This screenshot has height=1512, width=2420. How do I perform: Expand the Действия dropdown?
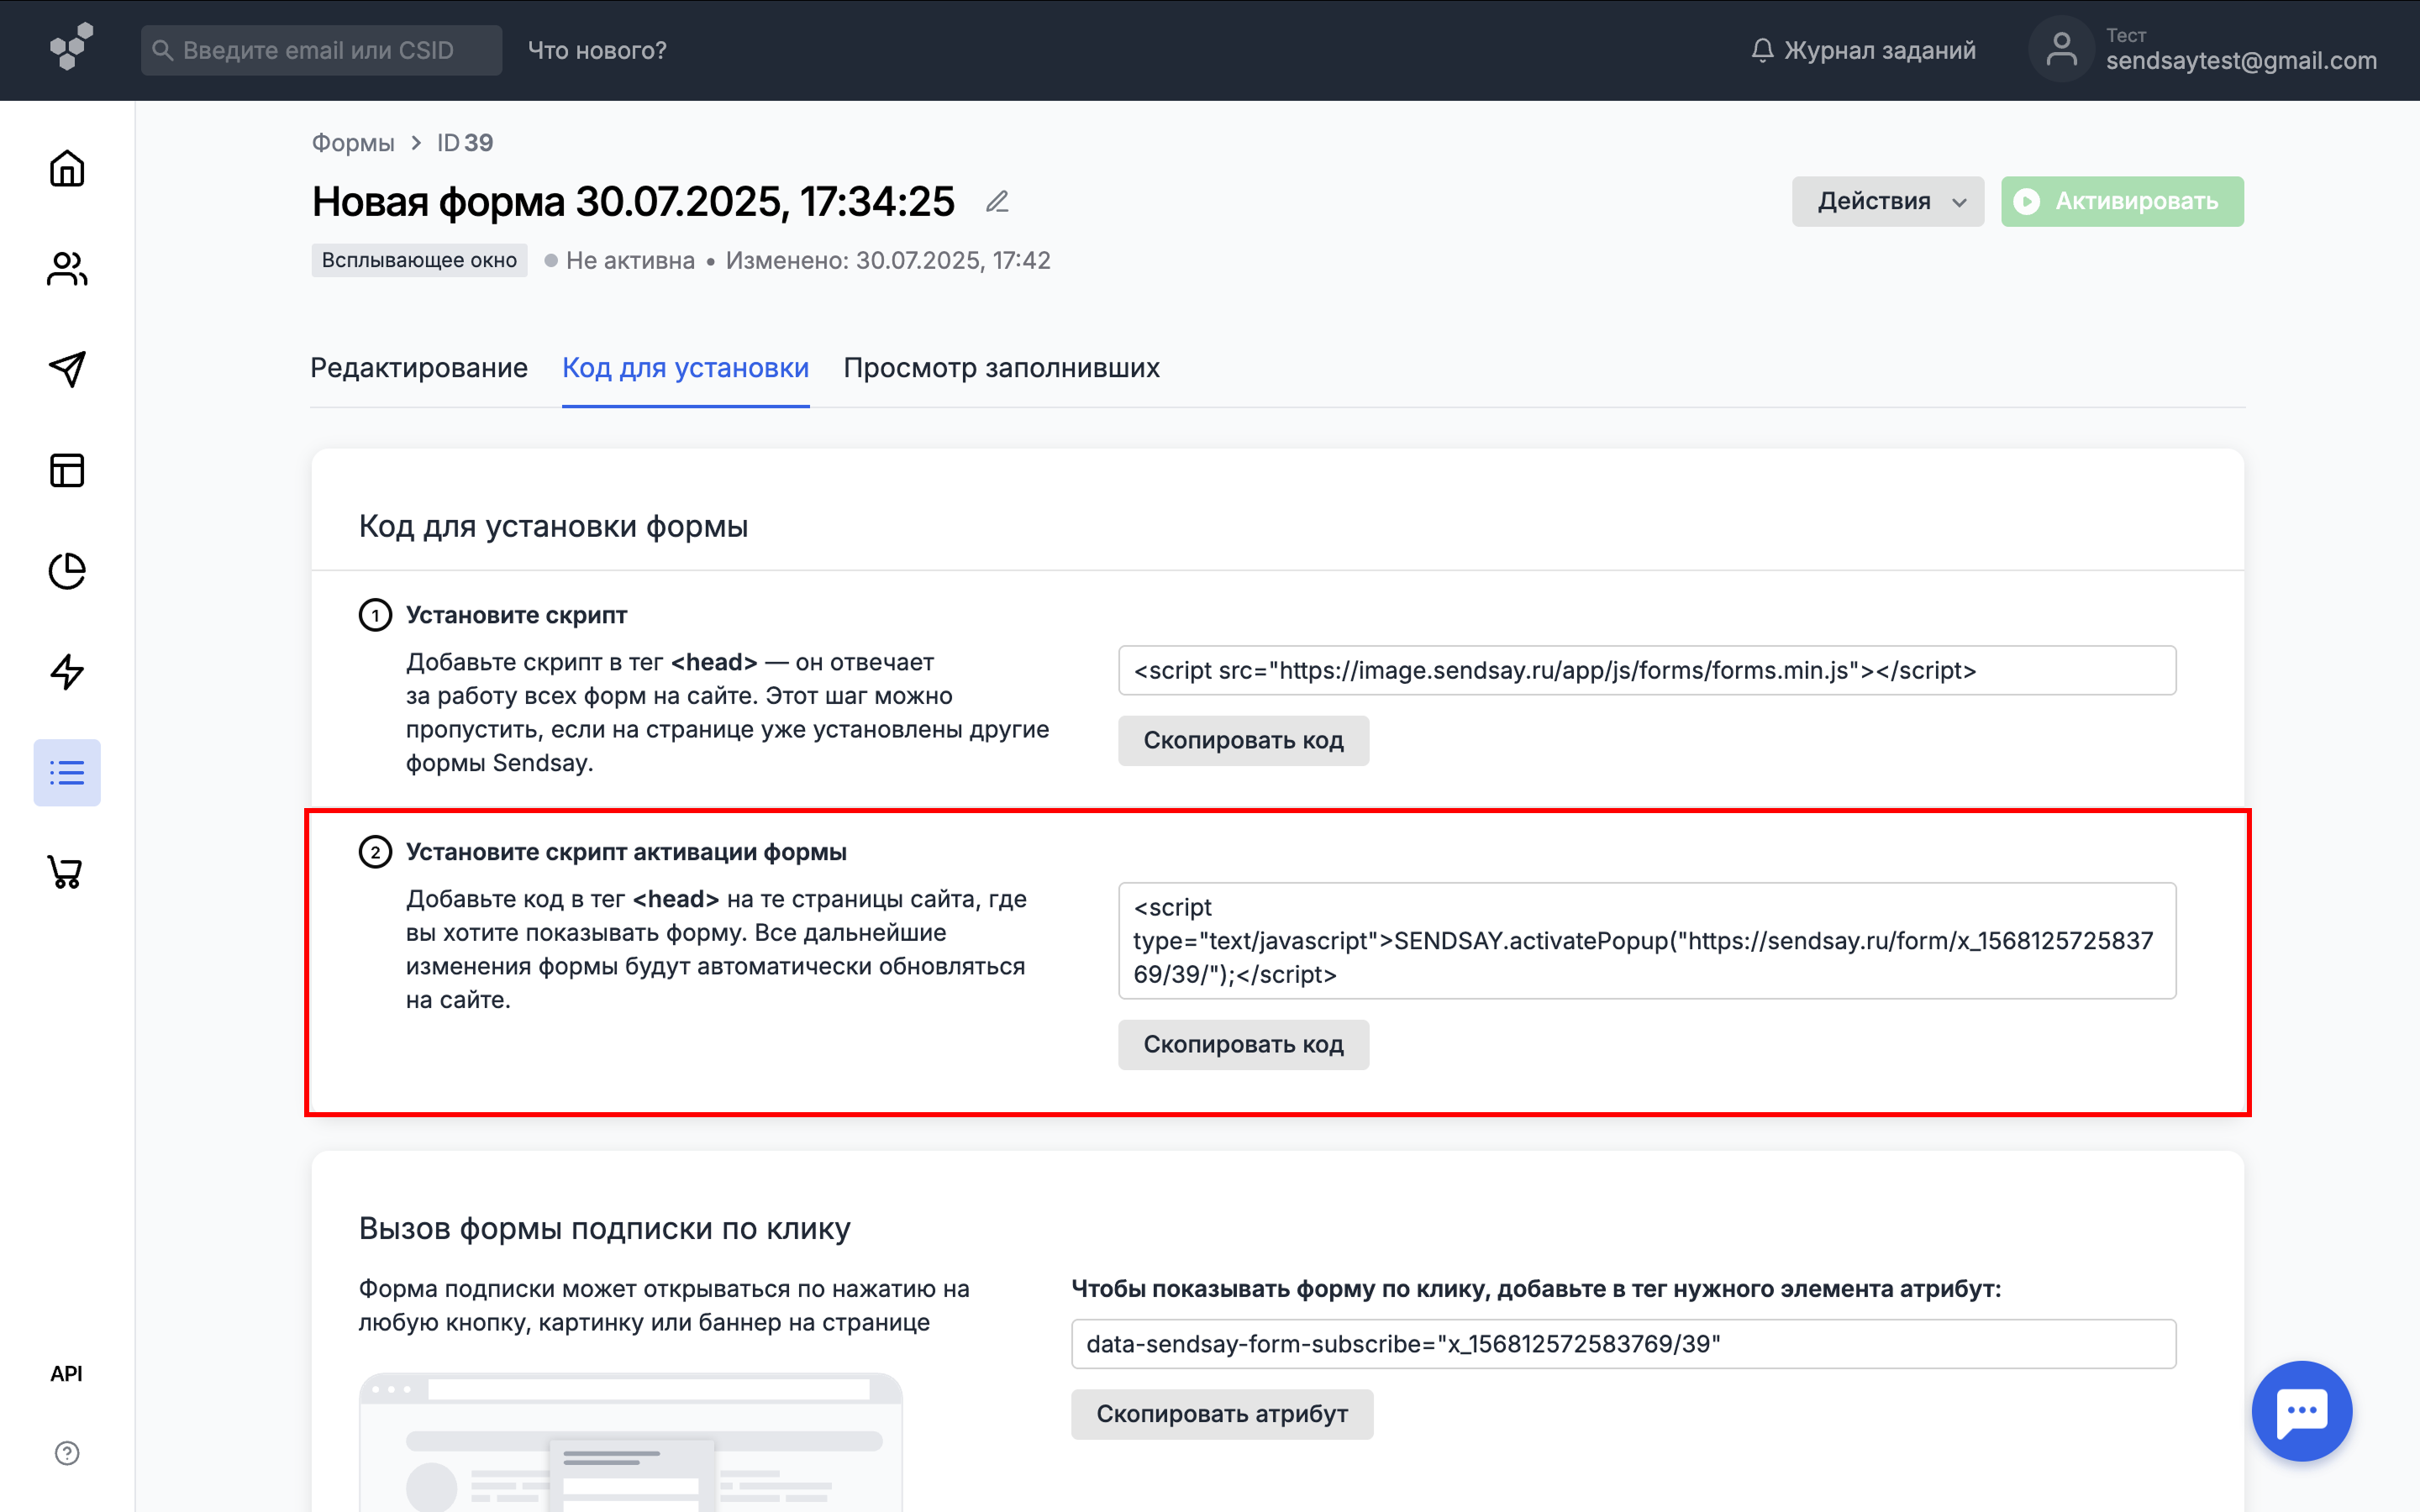point(1887,202)
